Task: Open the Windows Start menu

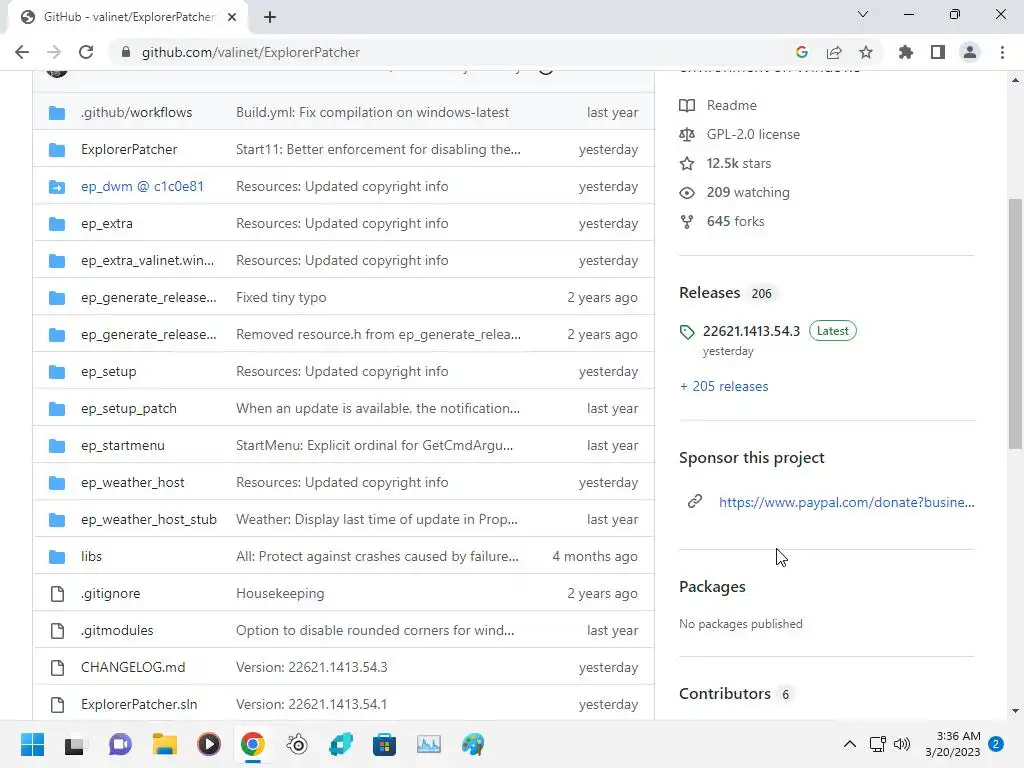Action: [32, 744]
